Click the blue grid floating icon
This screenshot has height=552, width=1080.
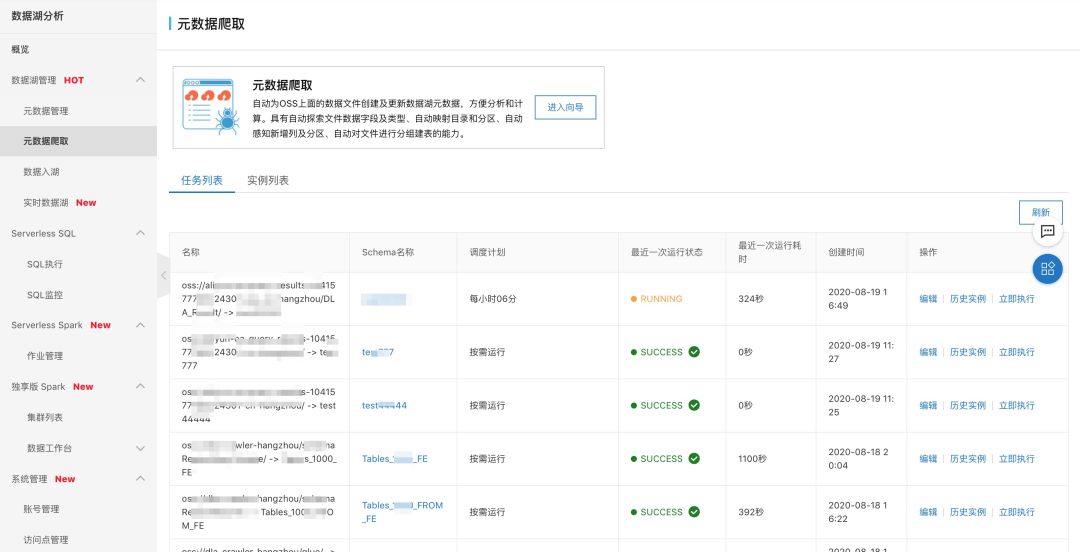1047,268
